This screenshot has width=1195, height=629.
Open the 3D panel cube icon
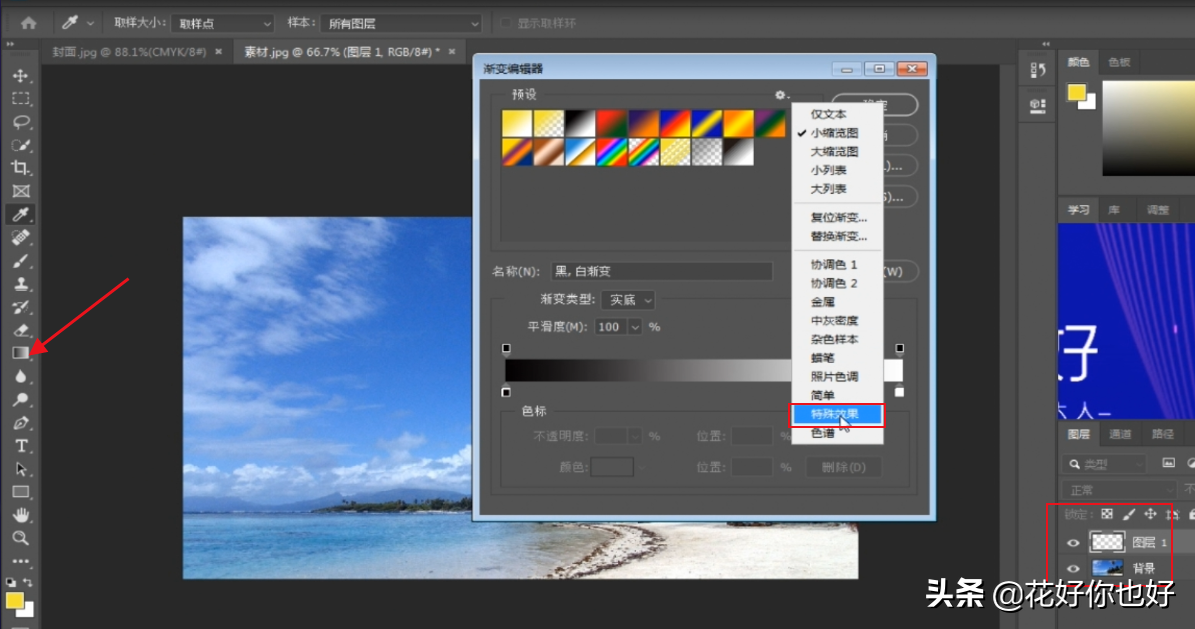1037,105
